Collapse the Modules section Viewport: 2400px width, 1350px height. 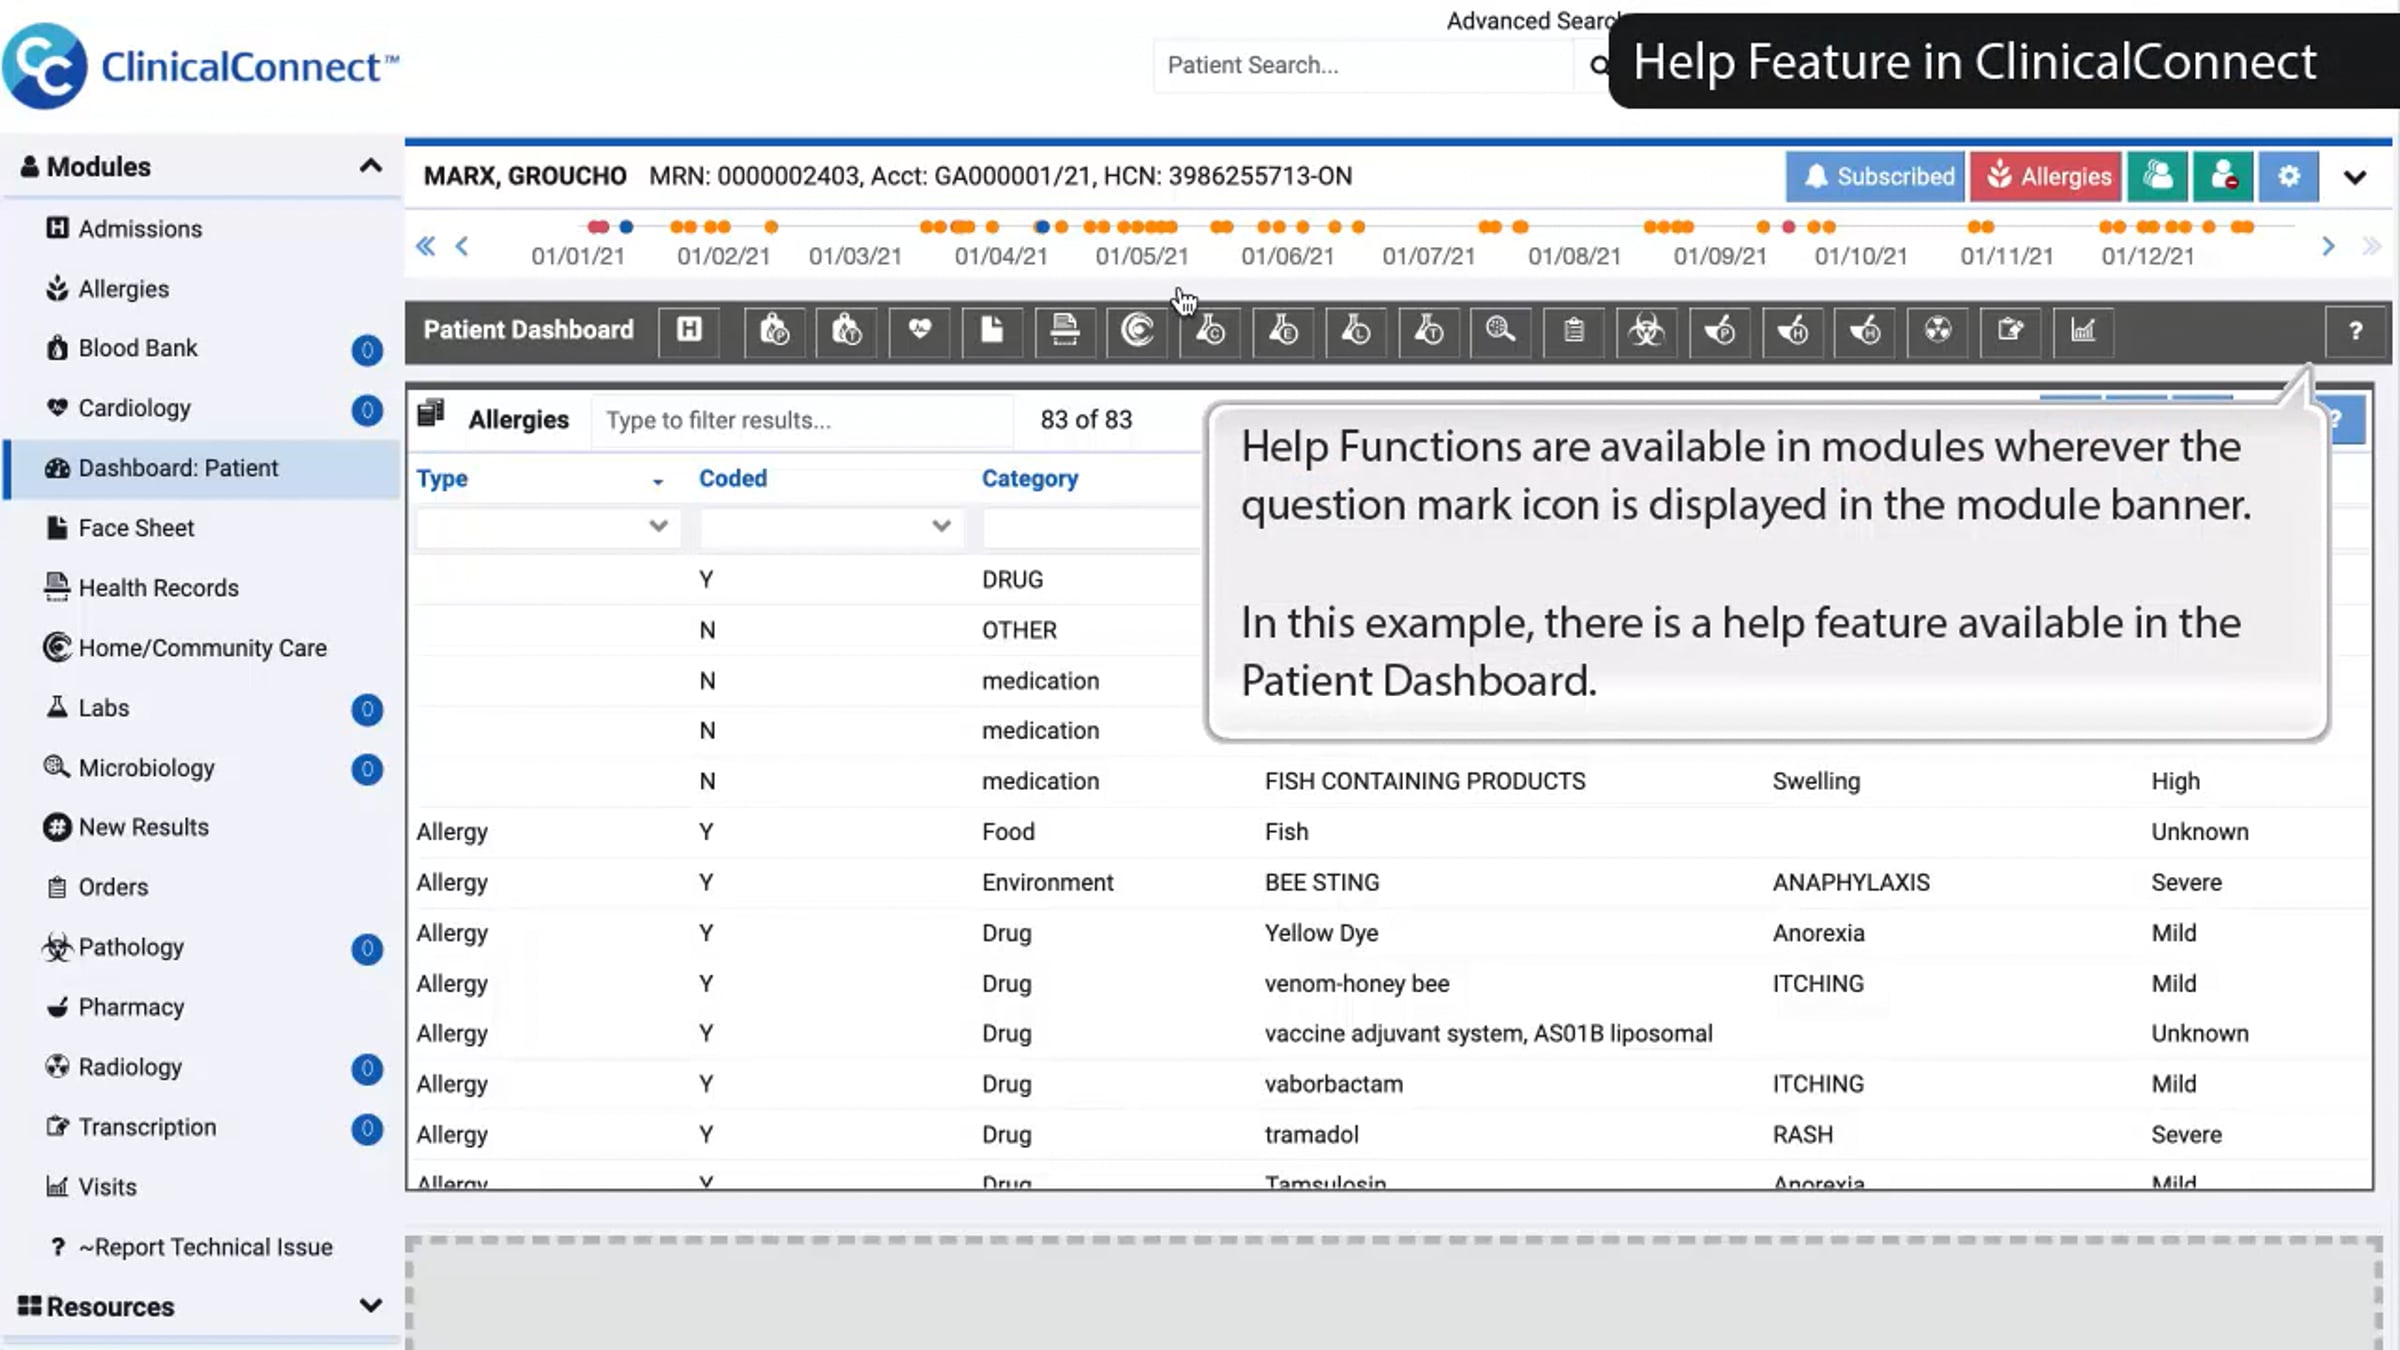click(x=370, y=166)
